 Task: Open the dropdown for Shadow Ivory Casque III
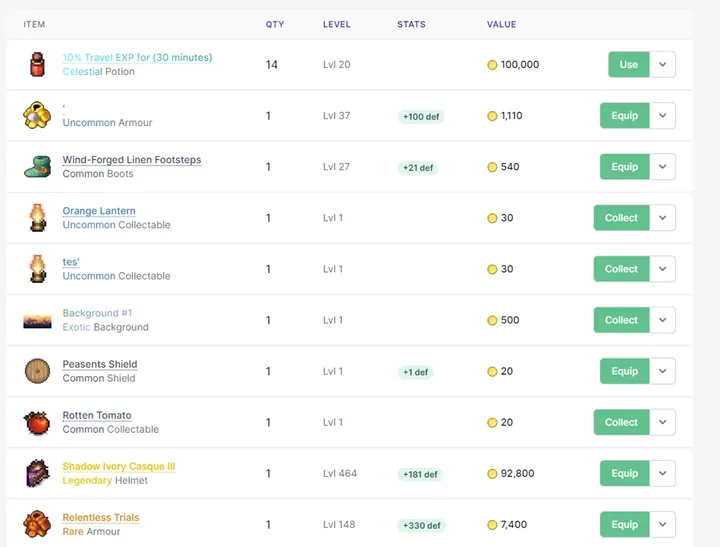[662, 473]
